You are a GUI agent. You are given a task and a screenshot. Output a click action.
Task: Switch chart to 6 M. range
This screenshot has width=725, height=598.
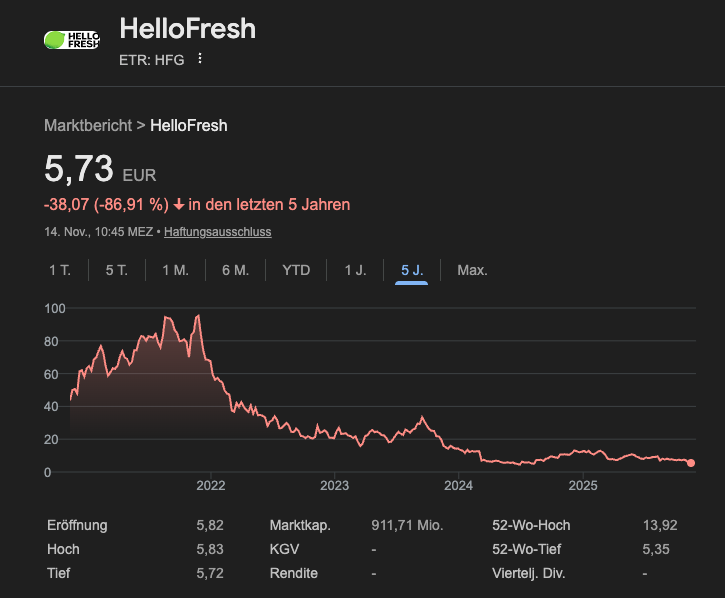pos(235,270)
